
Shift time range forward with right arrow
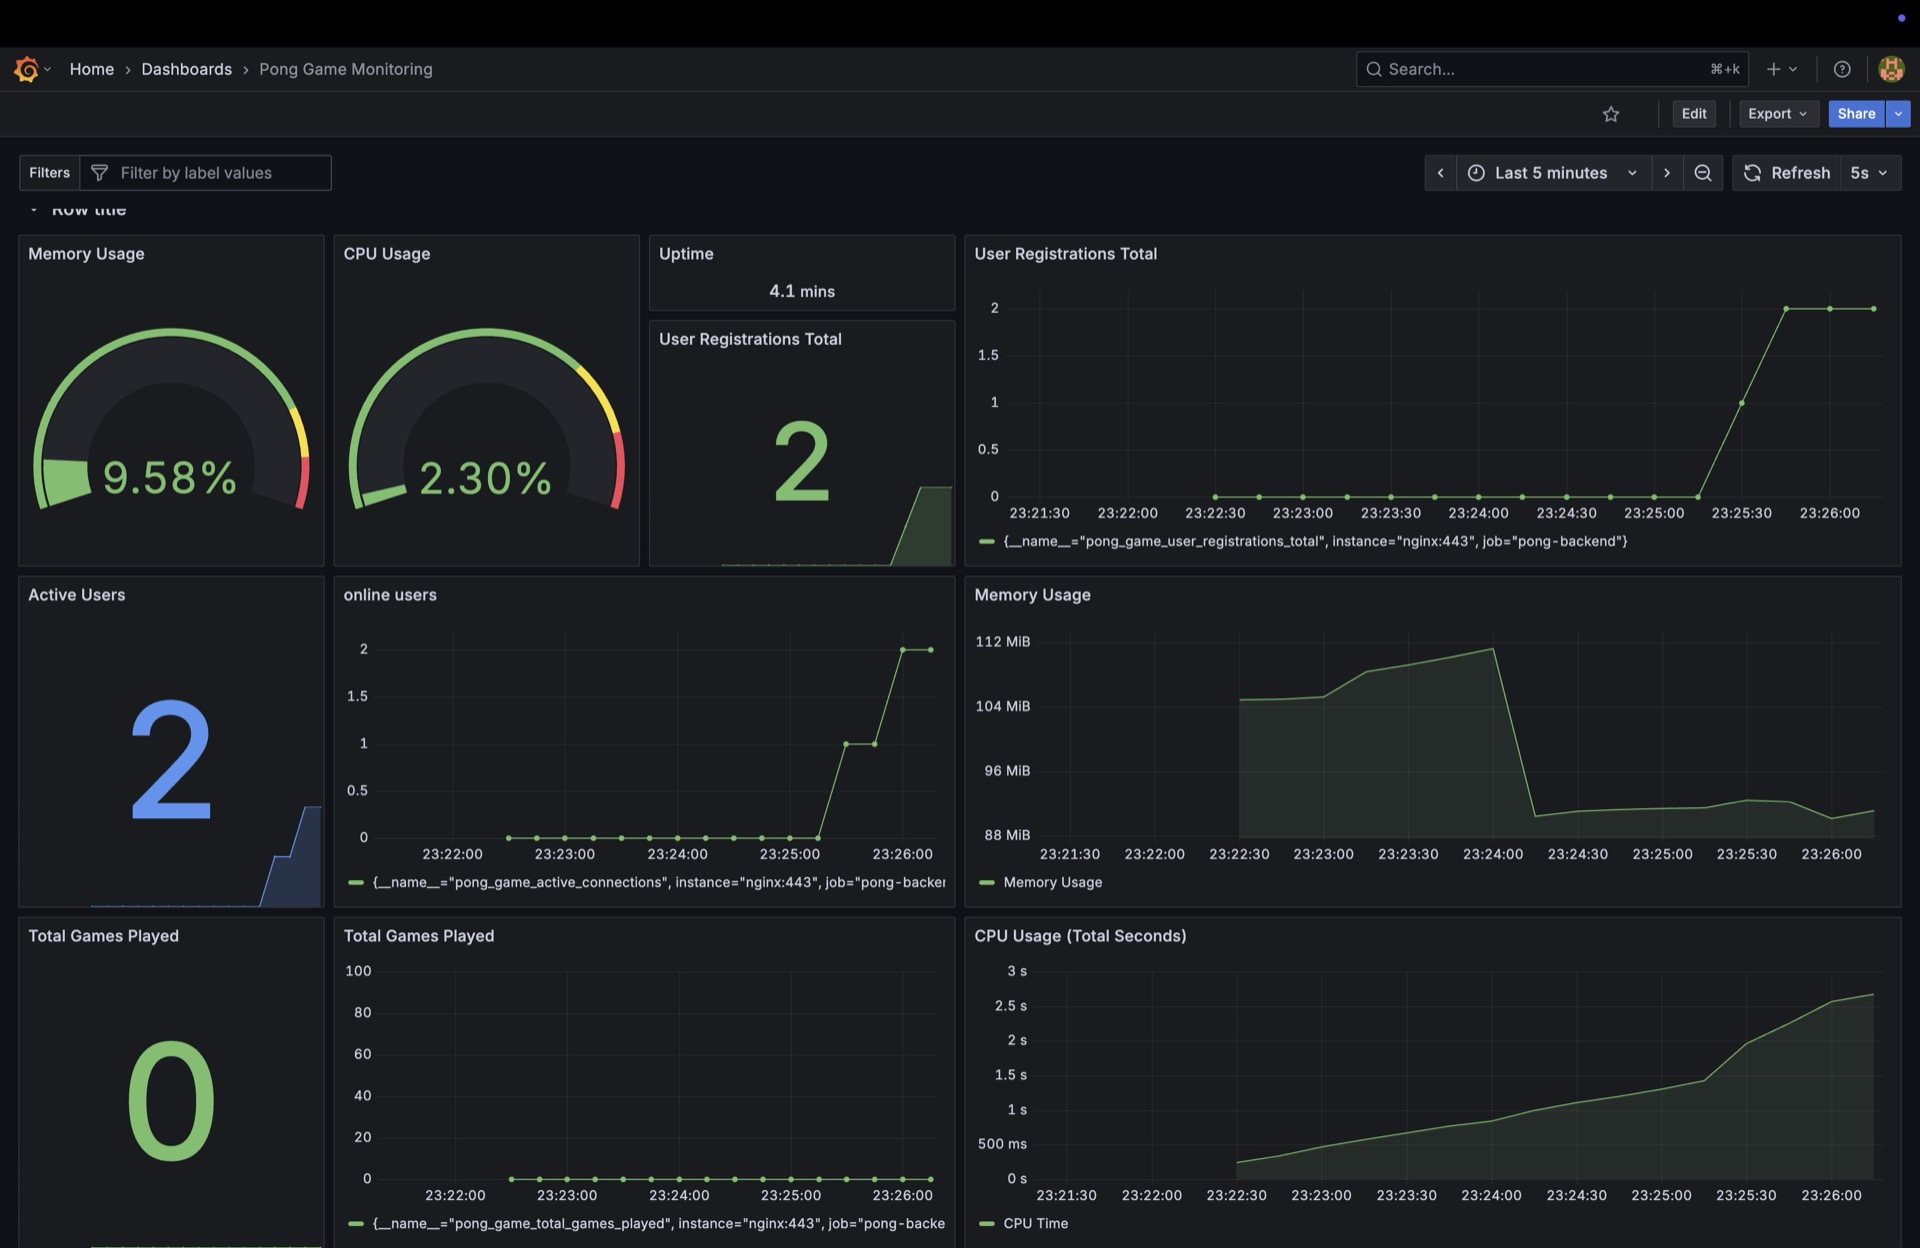pos(1666,173)
